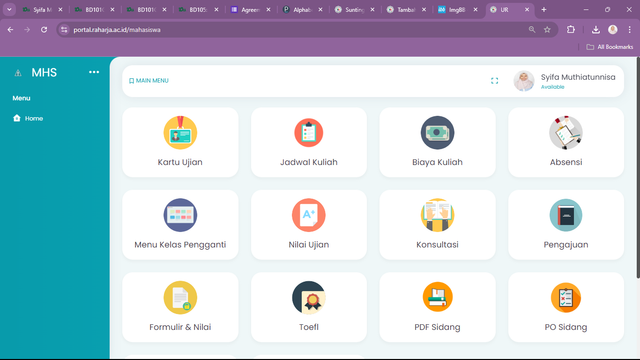Bookmark this page with the star icon
Screen dimensions: 640x360
[547, 30]
